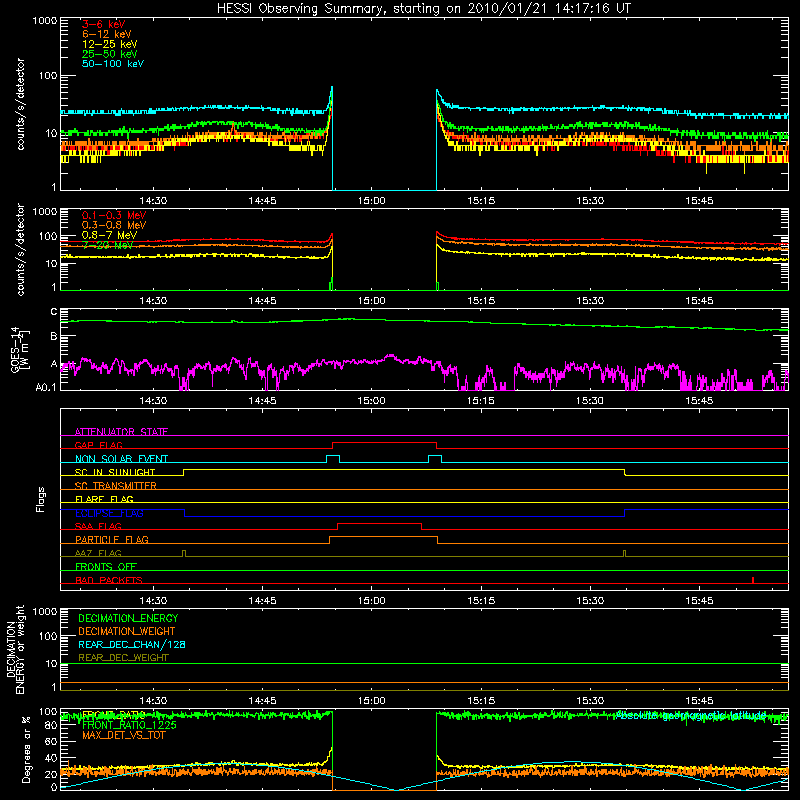
Task: Click the 0.8-7 MeV legend label
Action: coord(109,235)
